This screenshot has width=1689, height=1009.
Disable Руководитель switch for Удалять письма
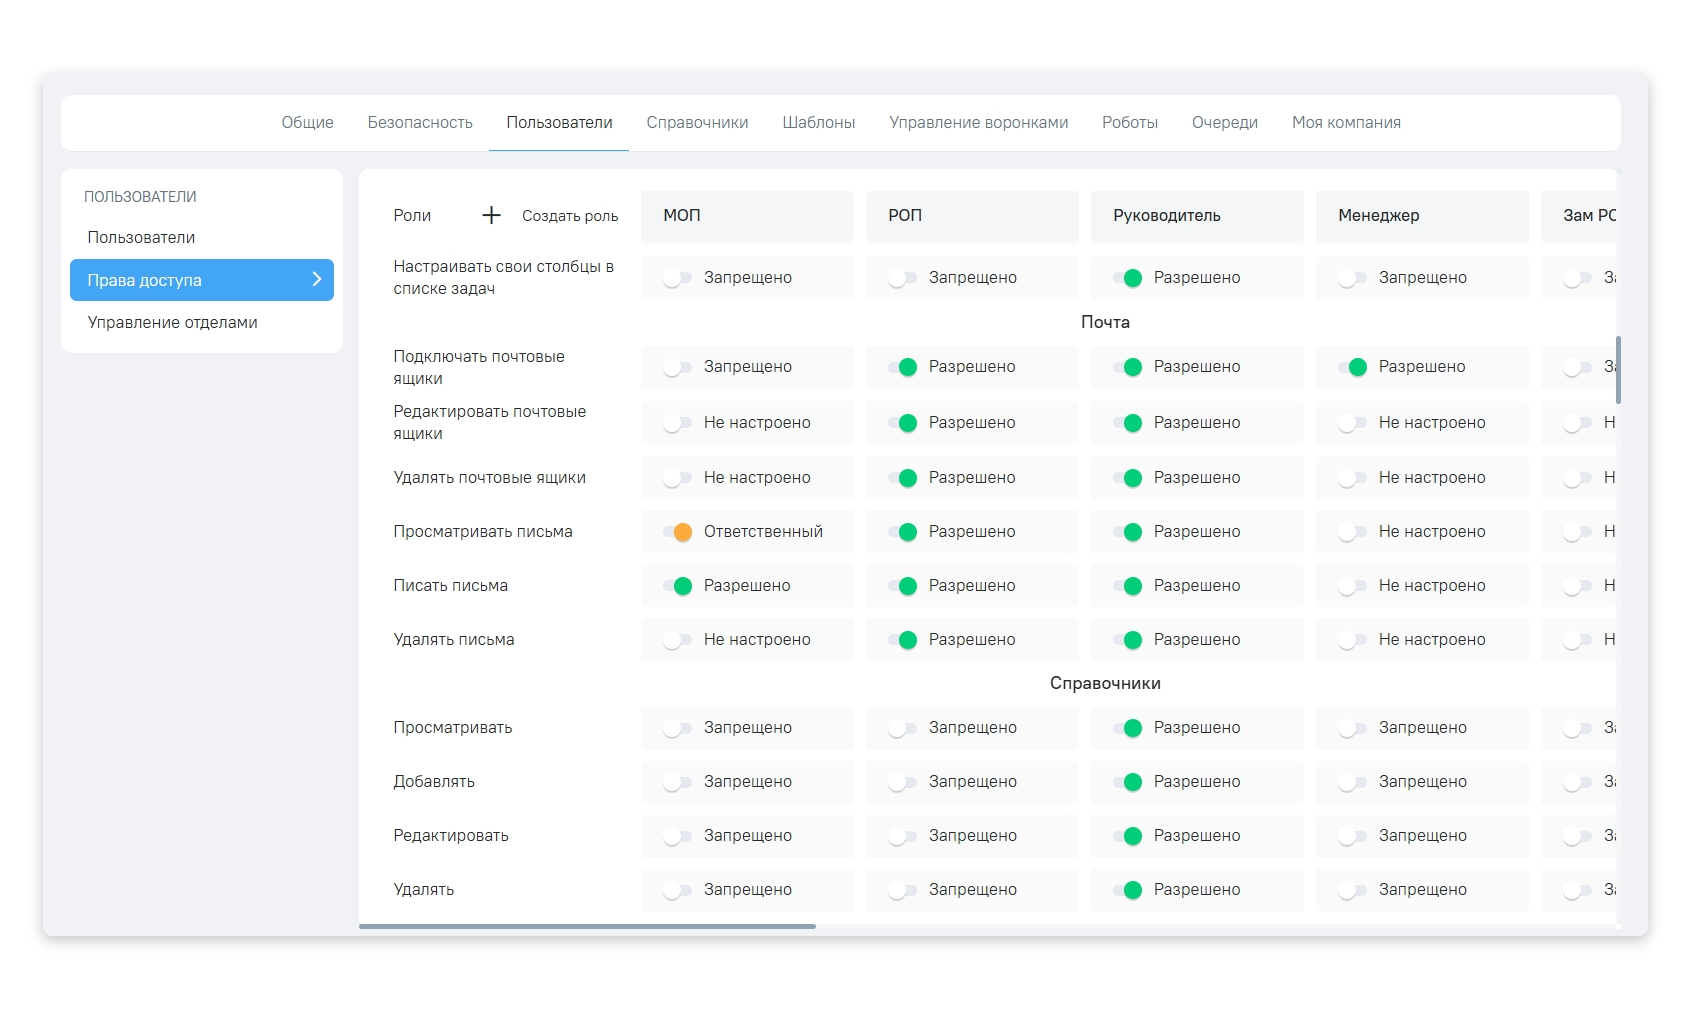[x=1128, y=640]
